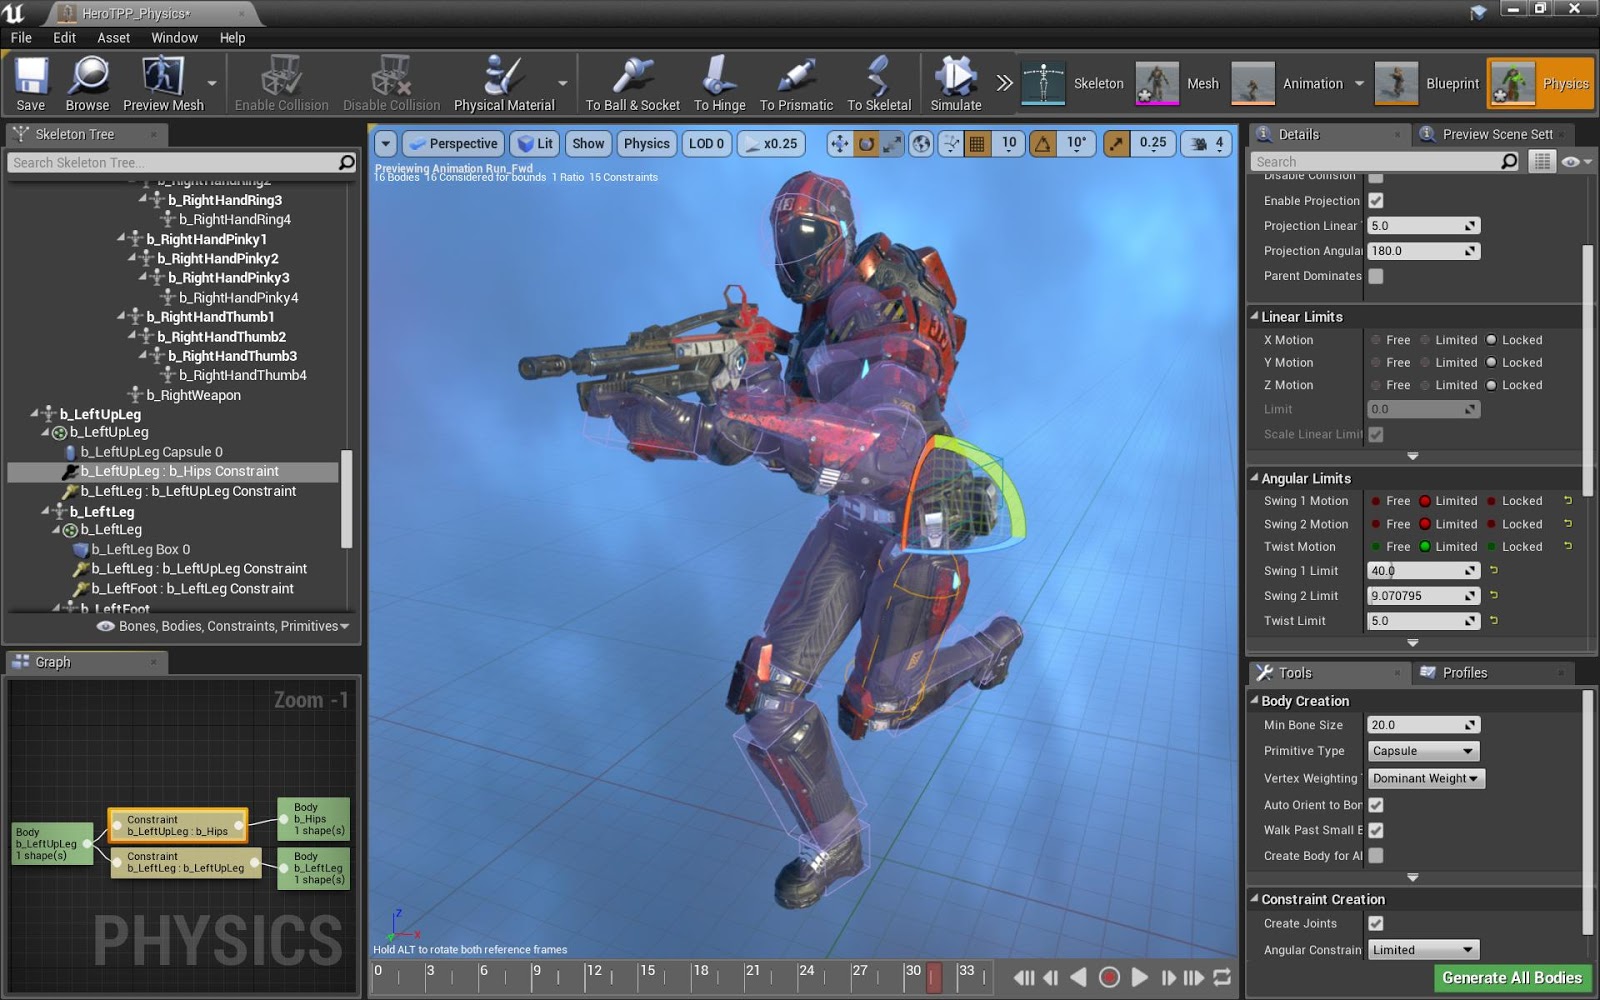Toggle grid snapping icon in viewport

click(977, 144)
